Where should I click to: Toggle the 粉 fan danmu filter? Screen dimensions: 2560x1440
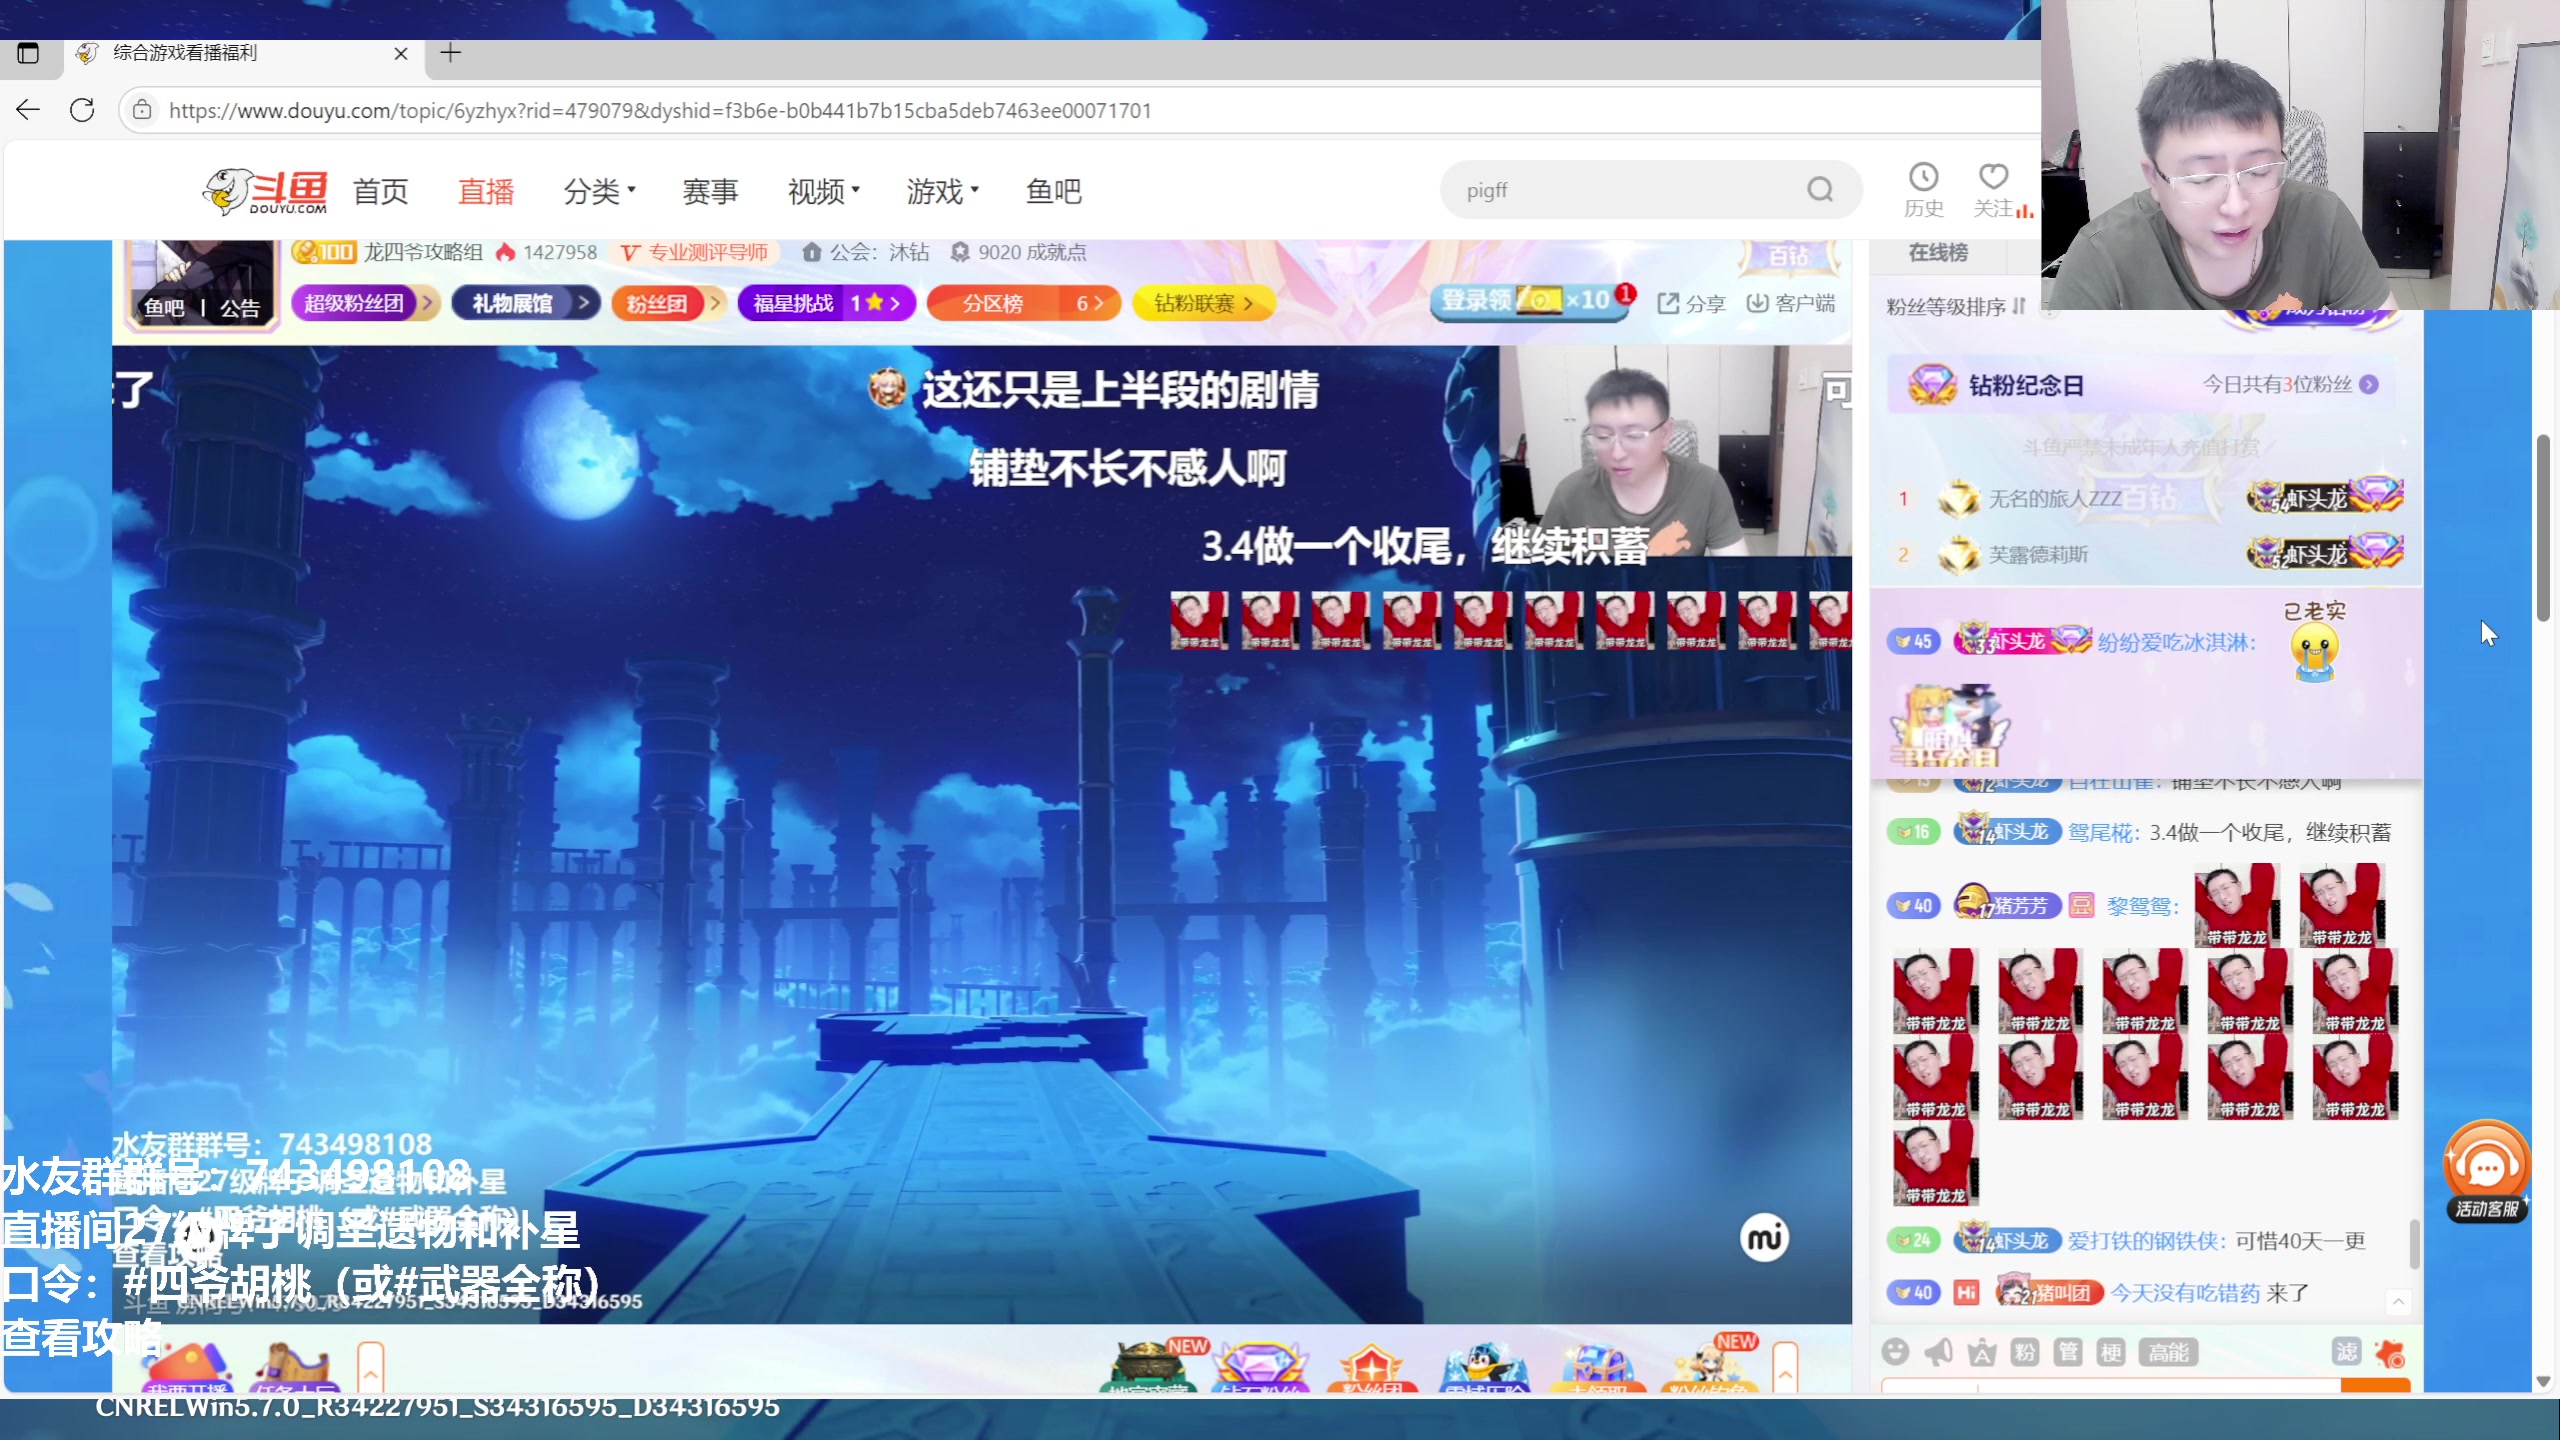2025,1353
